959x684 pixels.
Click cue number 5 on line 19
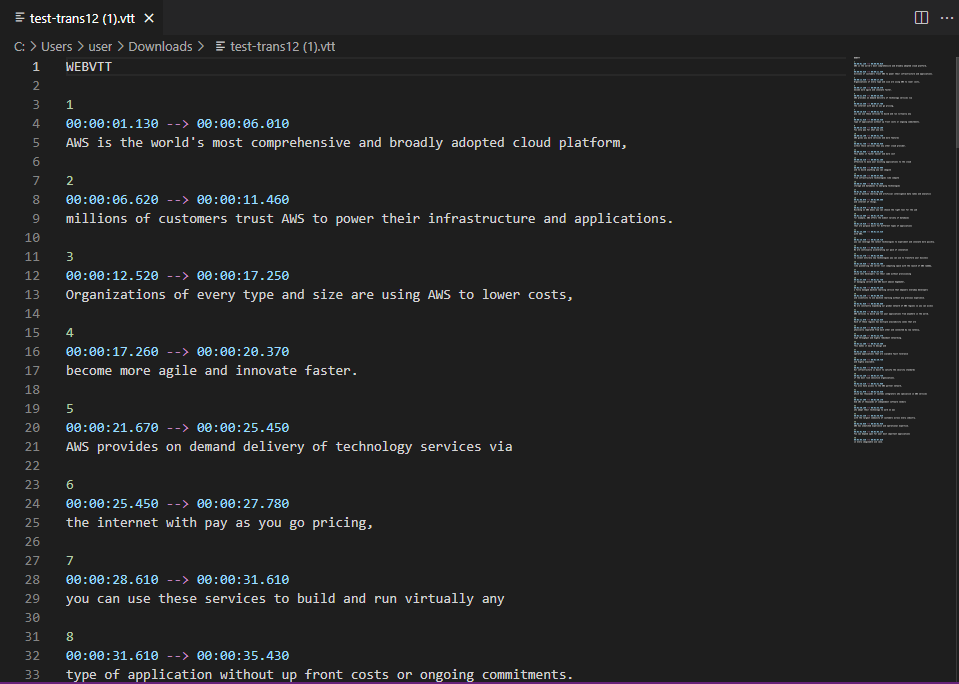click(70, 408)
